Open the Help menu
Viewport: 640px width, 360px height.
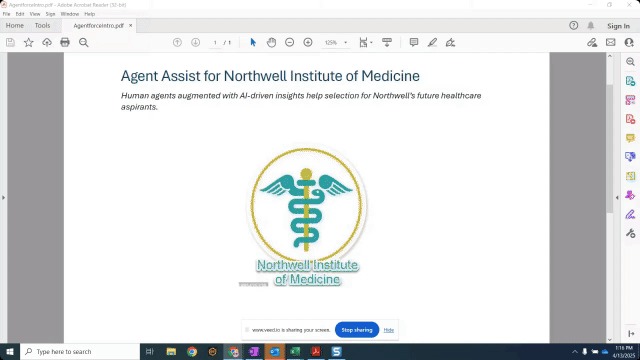(89, 14)
